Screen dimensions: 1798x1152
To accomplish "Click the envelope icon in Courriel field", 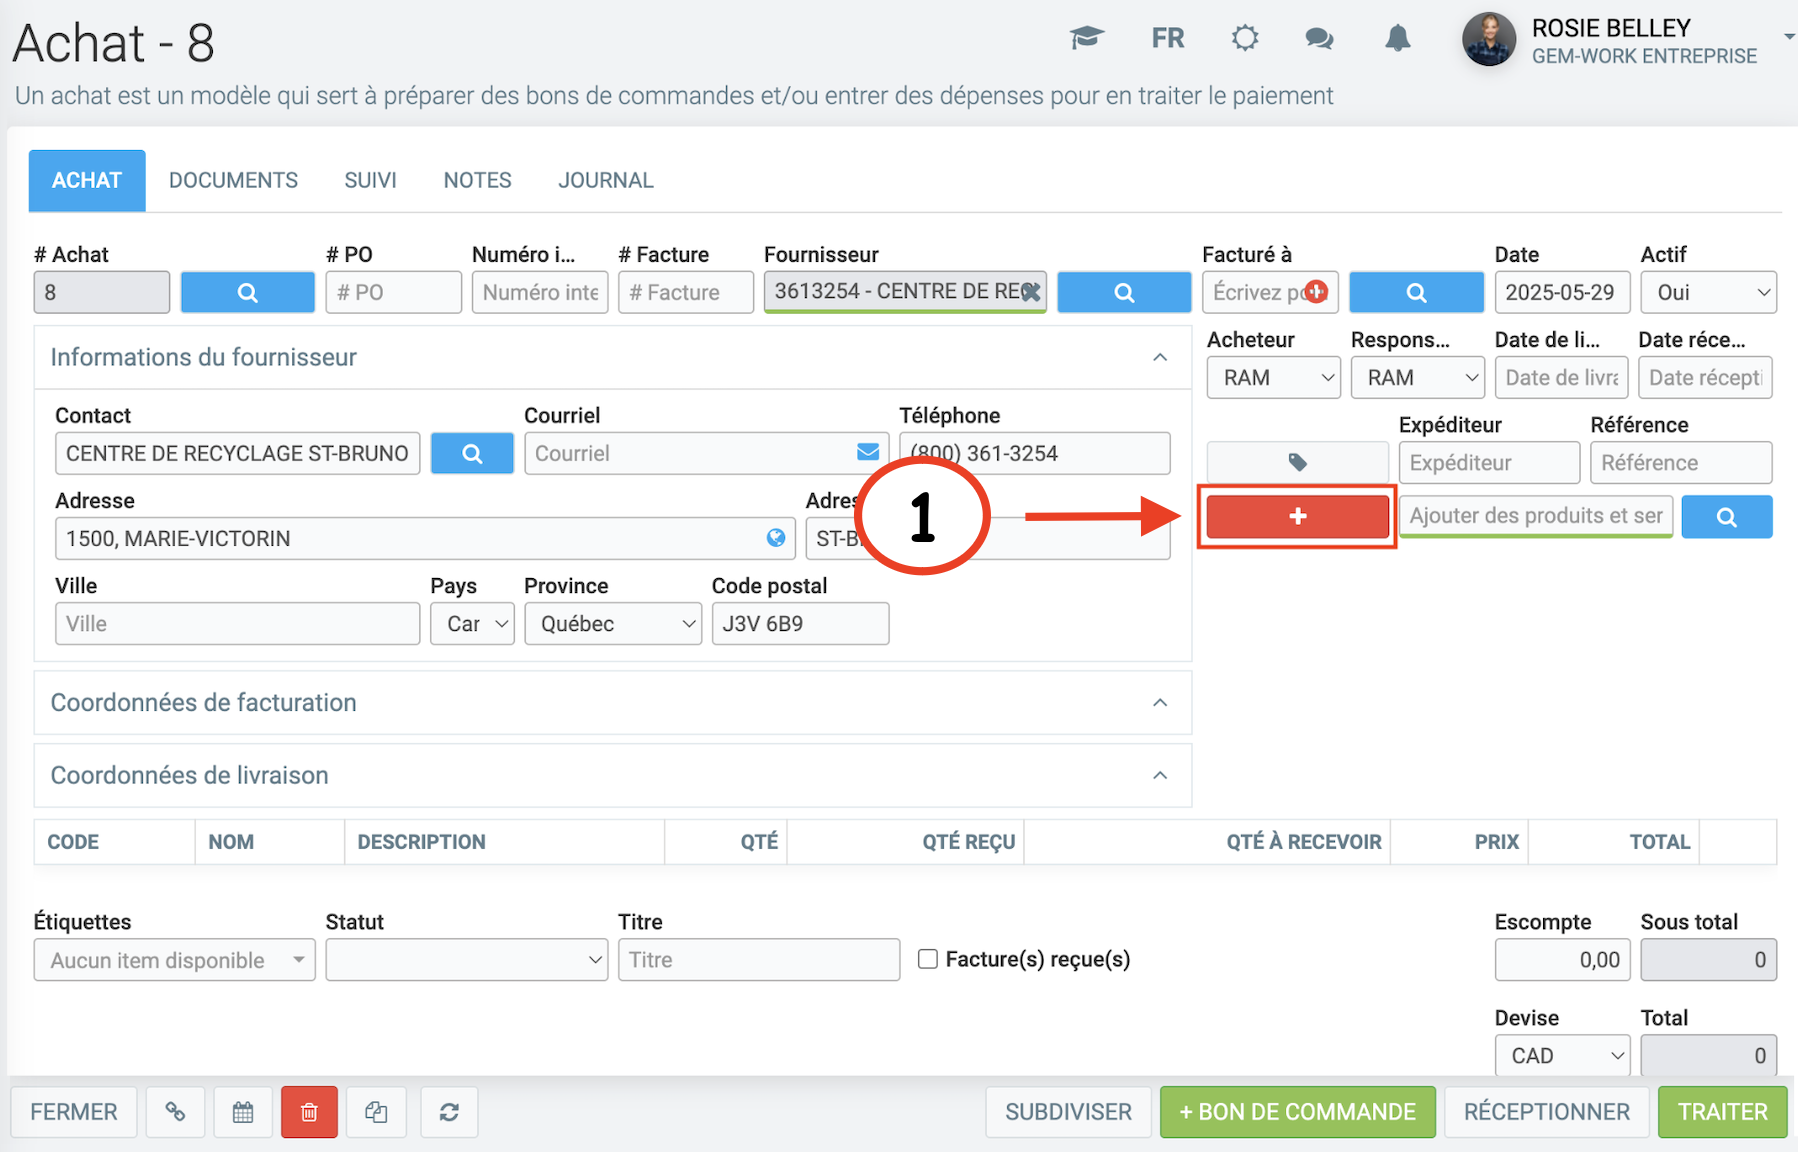I will point(867,453).
